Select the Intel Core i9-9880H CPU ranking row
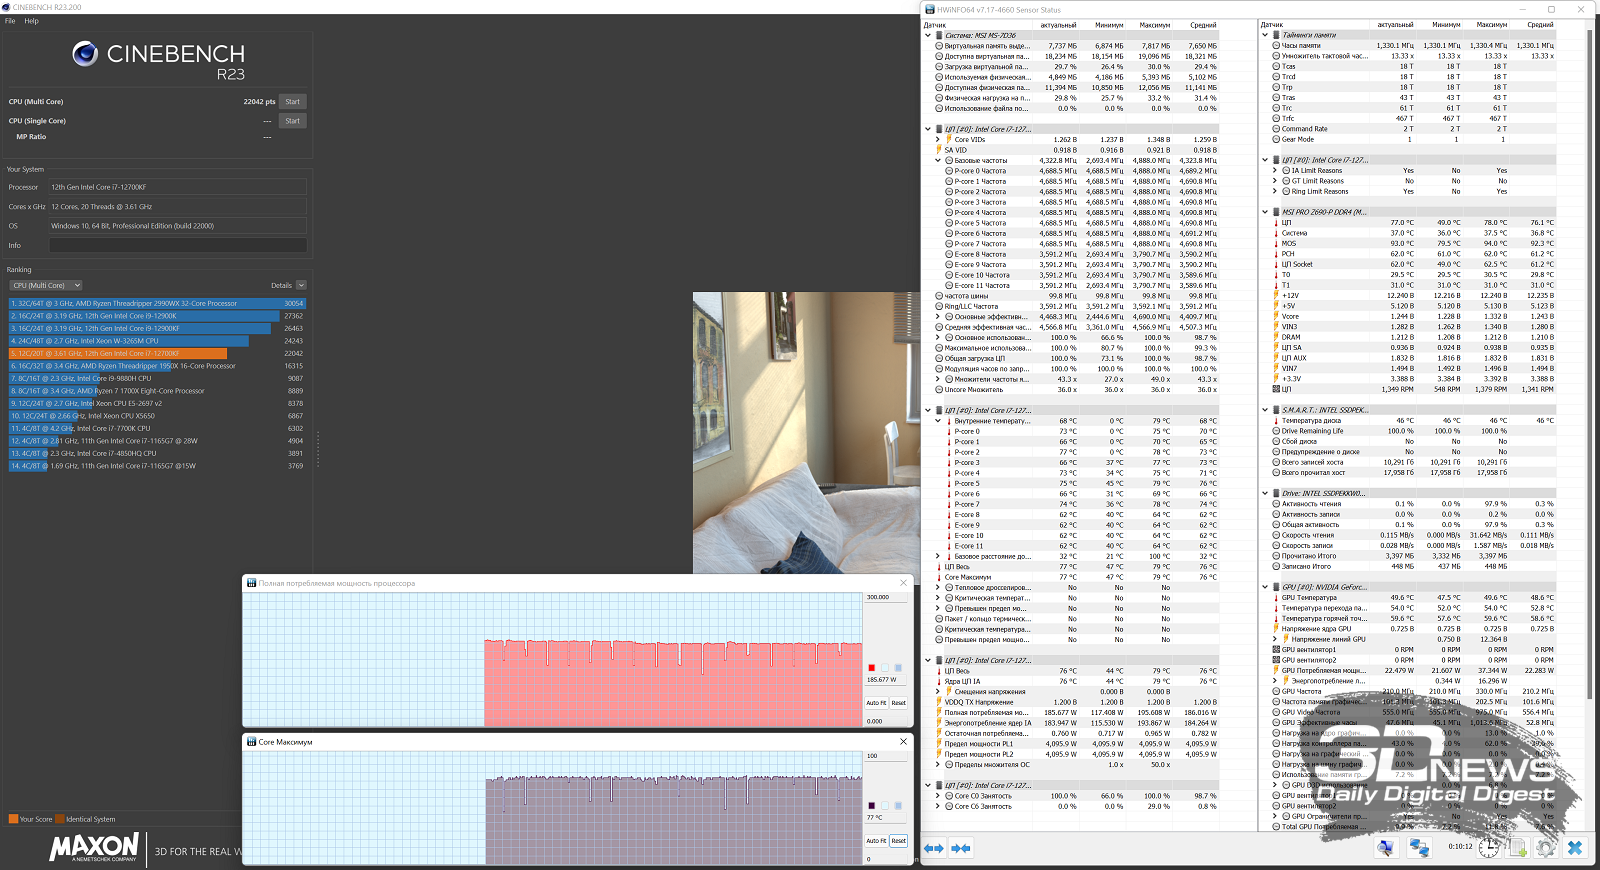The height and width of the screenshot is (870, 1600). point(158,378)
